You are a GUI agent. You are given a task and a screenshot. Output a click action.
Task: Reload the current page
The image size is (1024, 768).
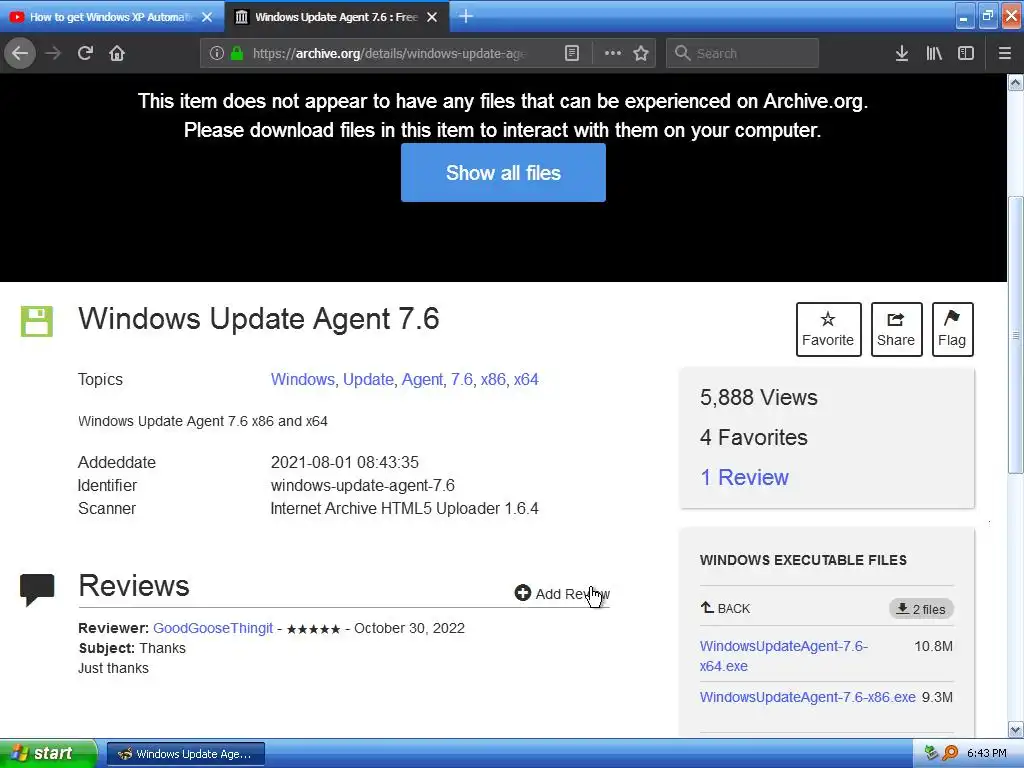click(x=86, y=53)
